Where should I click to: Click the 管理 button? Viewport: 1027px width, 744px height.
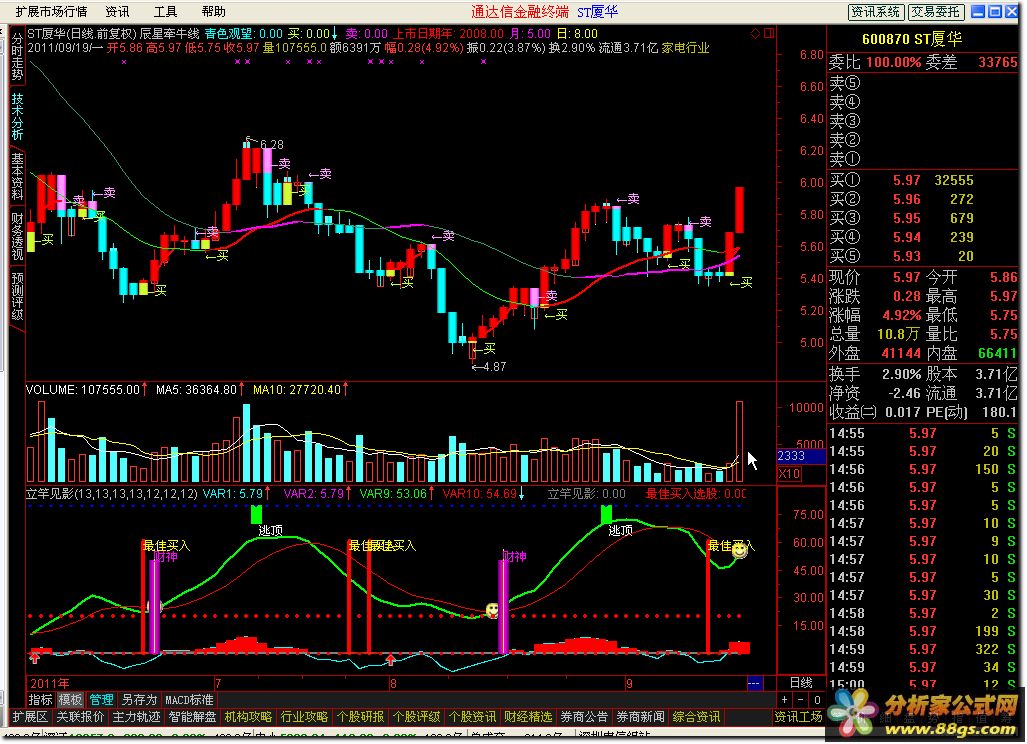pyautogui.click(x=102, y=700)
